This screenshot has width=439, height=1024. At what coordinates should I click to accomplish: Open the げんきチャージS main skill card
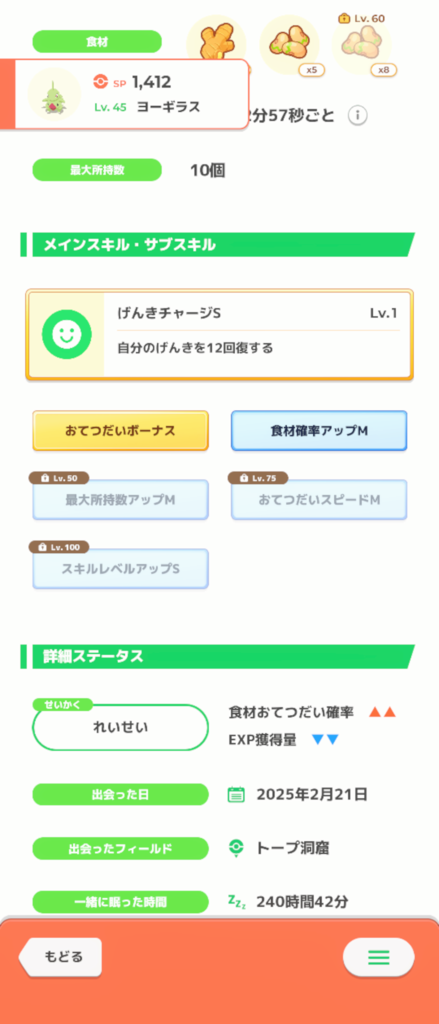(220, 335)
